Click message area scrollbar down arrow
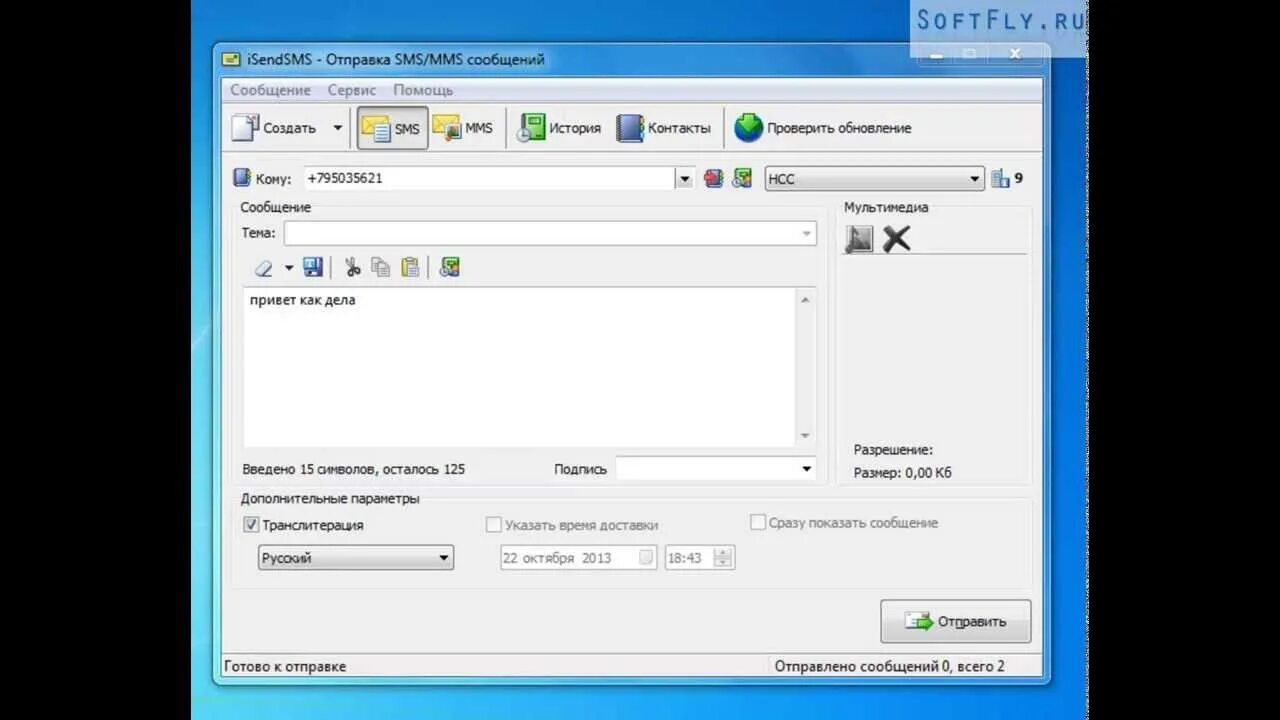 (x=806, y=436)
